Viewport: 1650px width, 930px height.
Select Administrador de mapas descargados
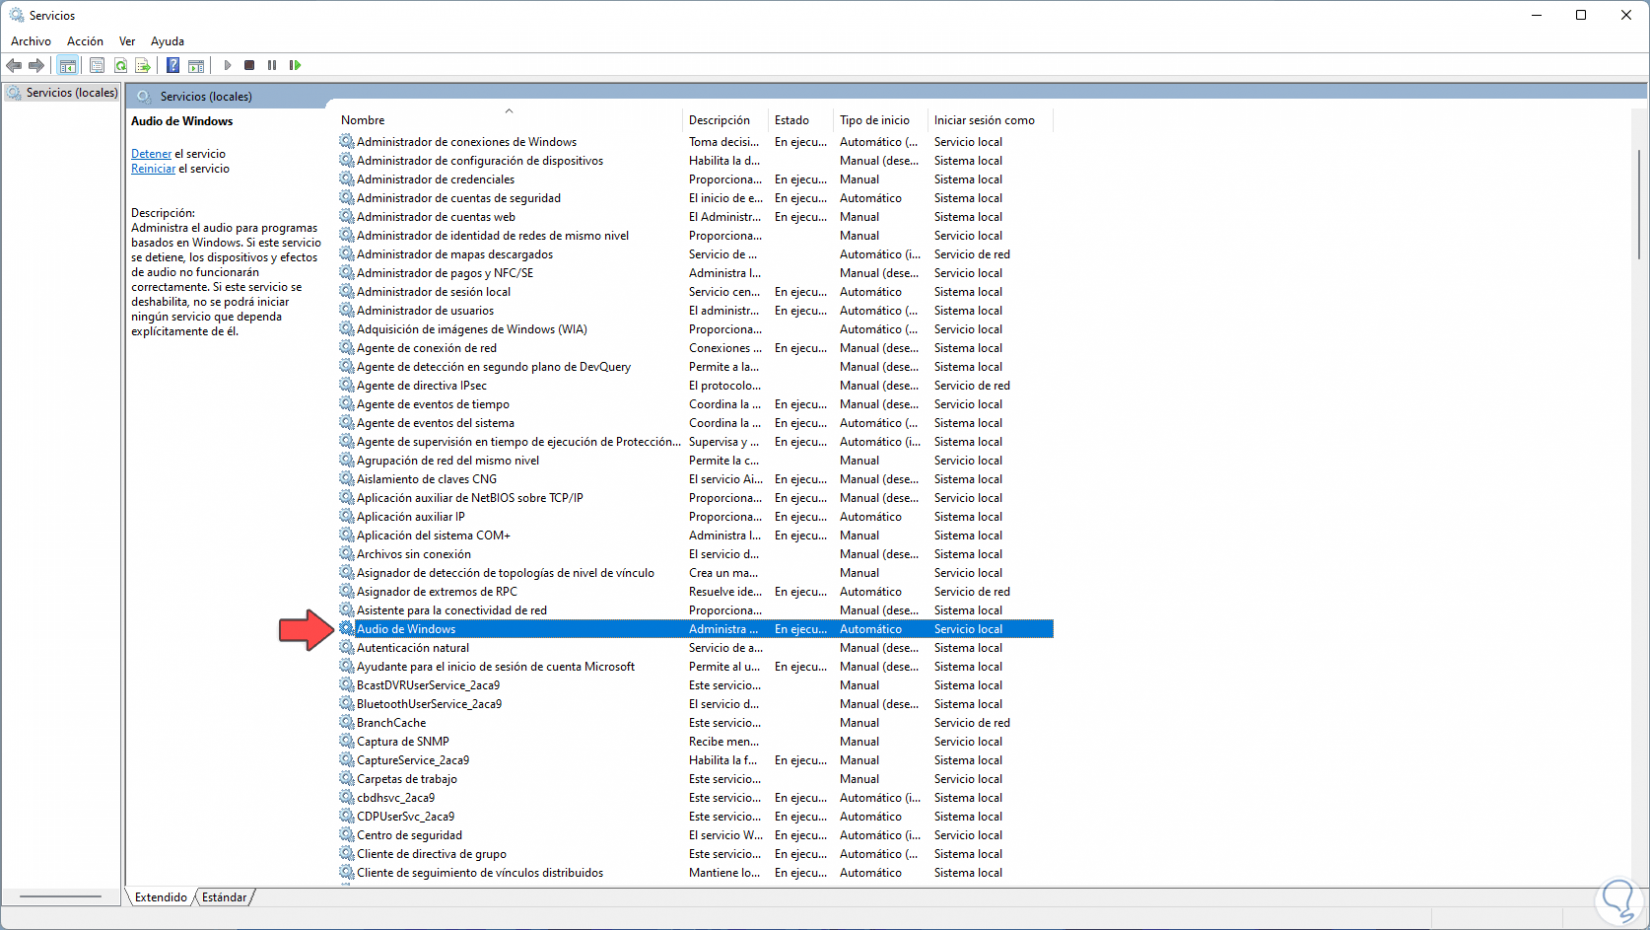(455, 254)
